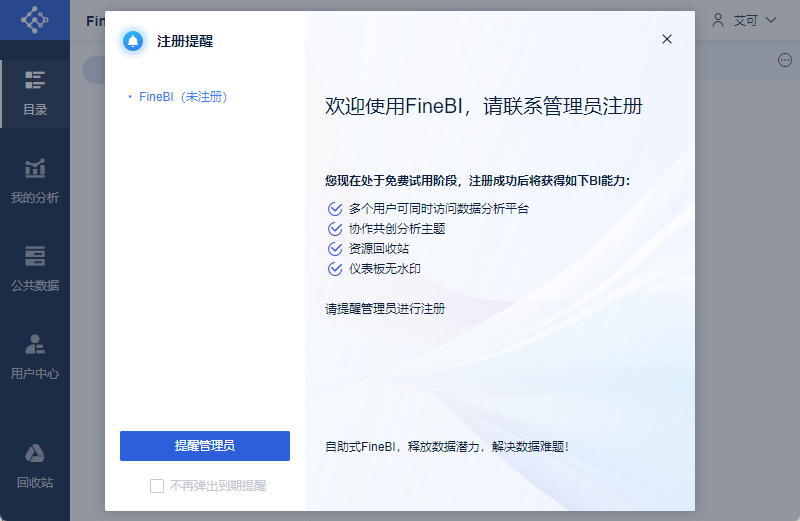Open the 目录 directory sidebar item
The image size is (800, 521).
(35, 94)
